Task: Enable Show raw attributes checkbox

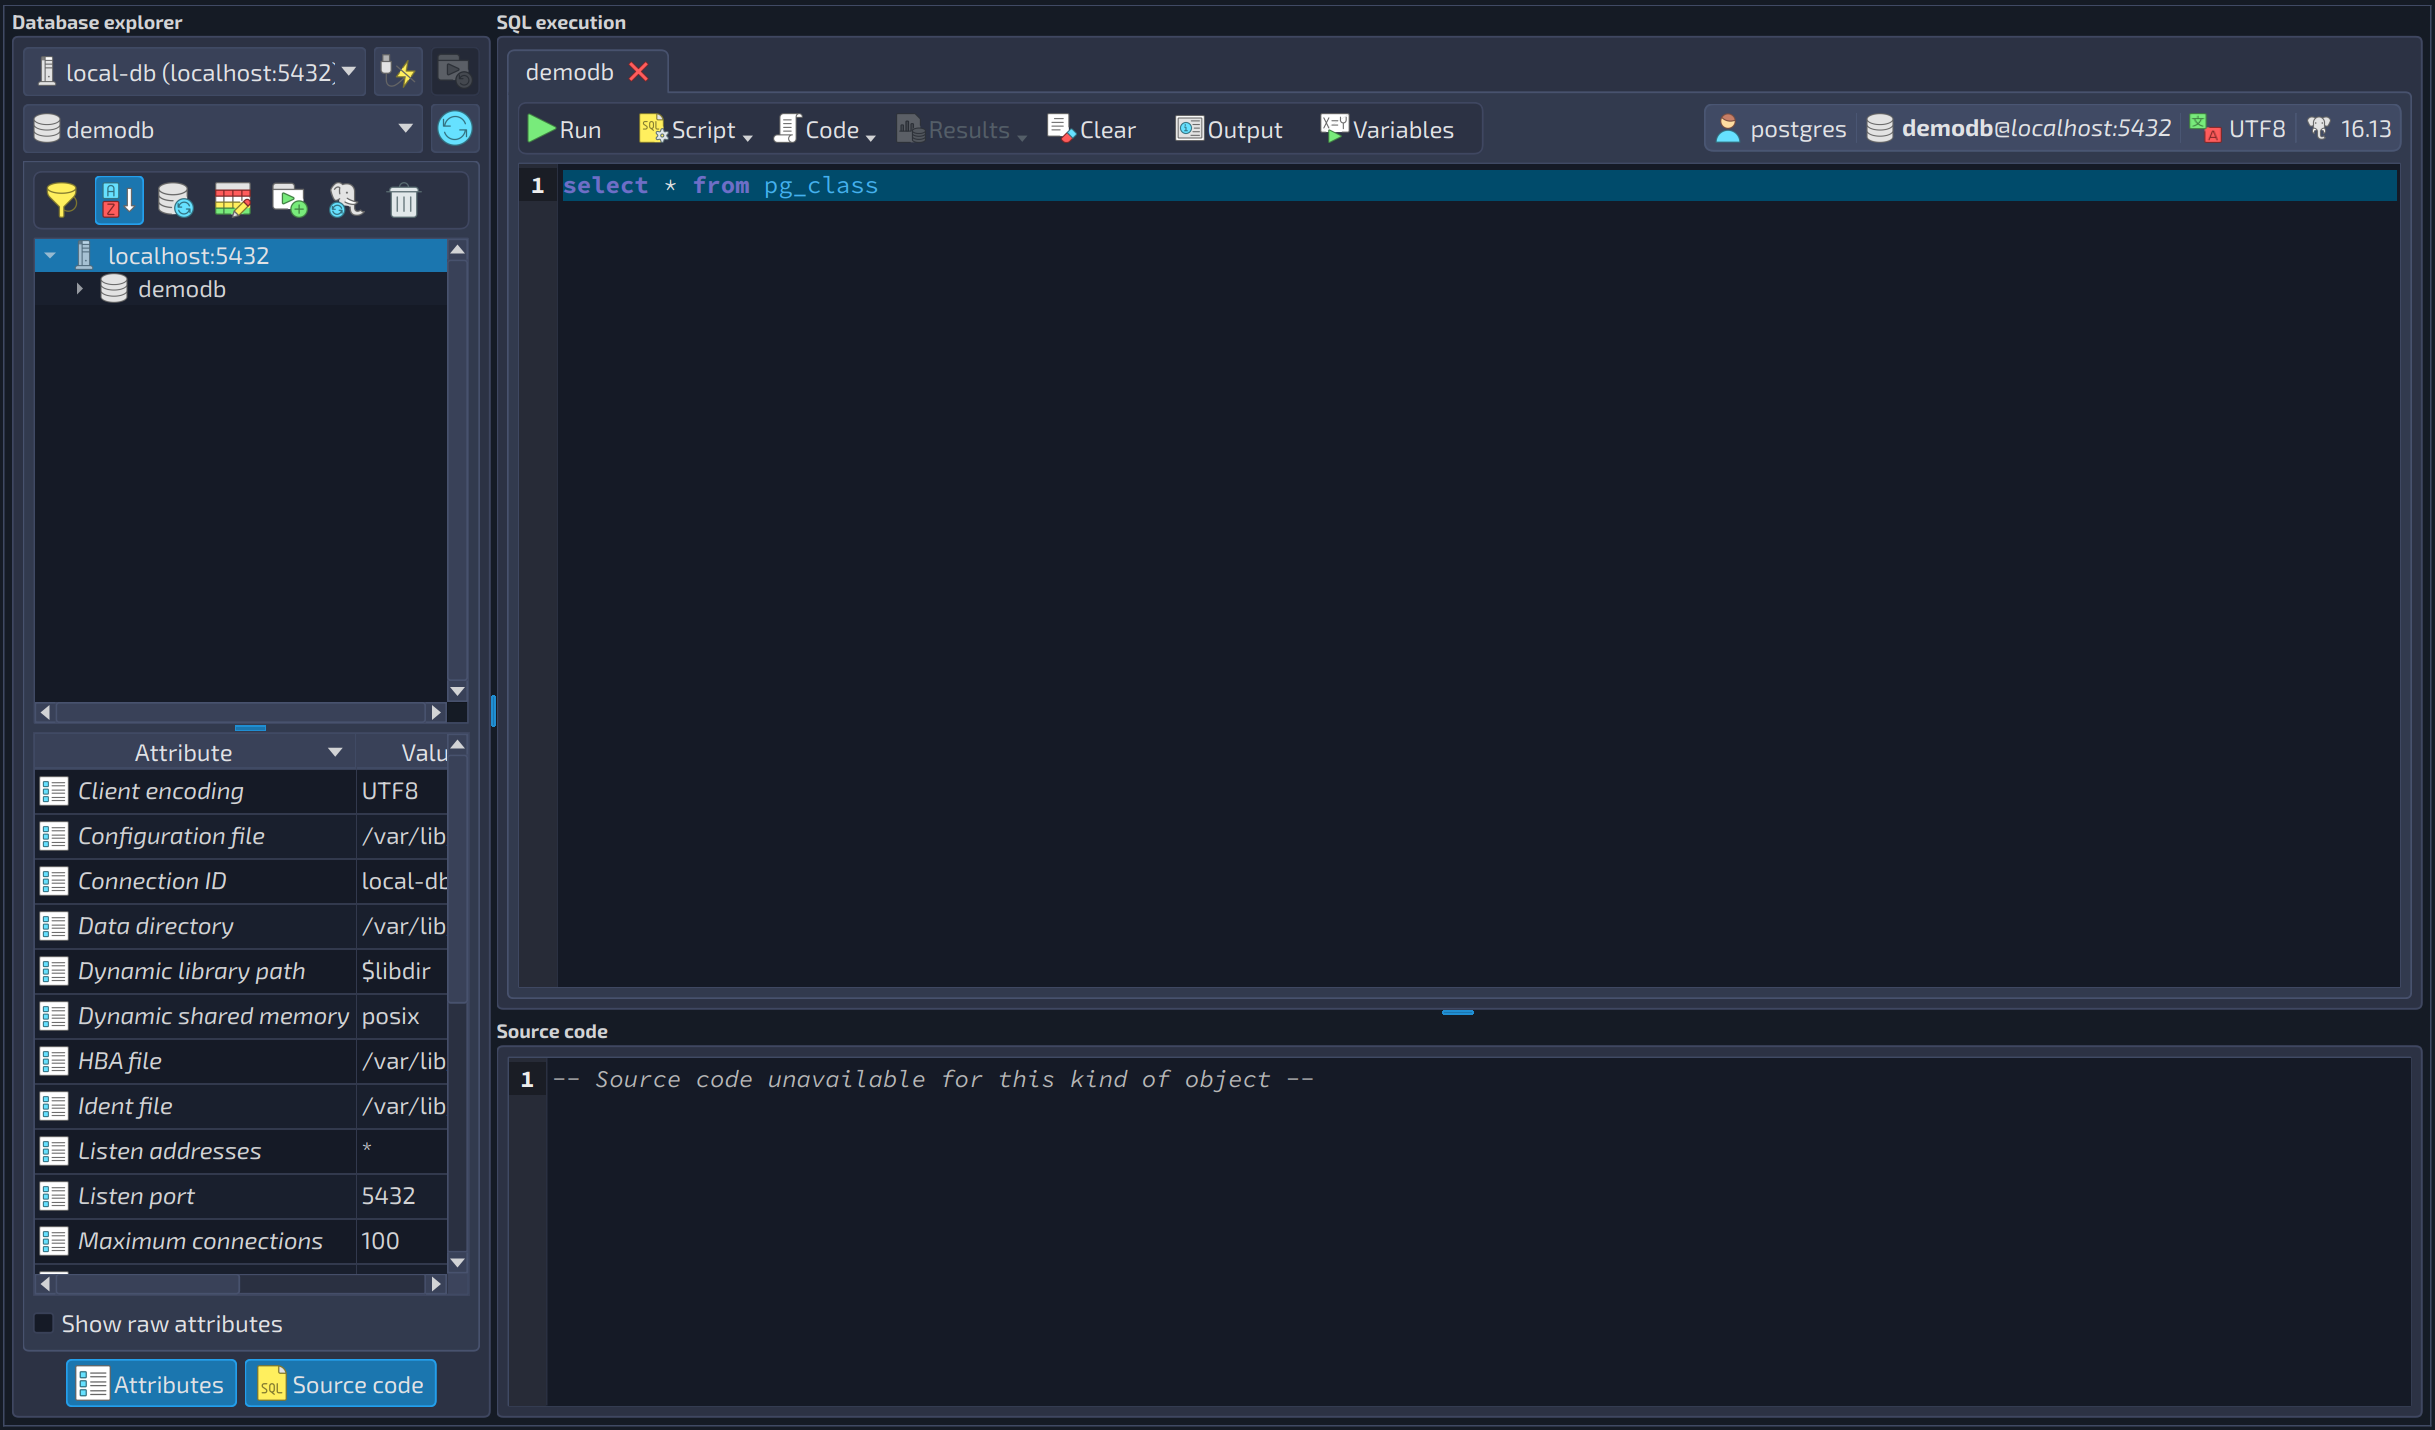Action: pyautogui.click(x=44, y=1323)
